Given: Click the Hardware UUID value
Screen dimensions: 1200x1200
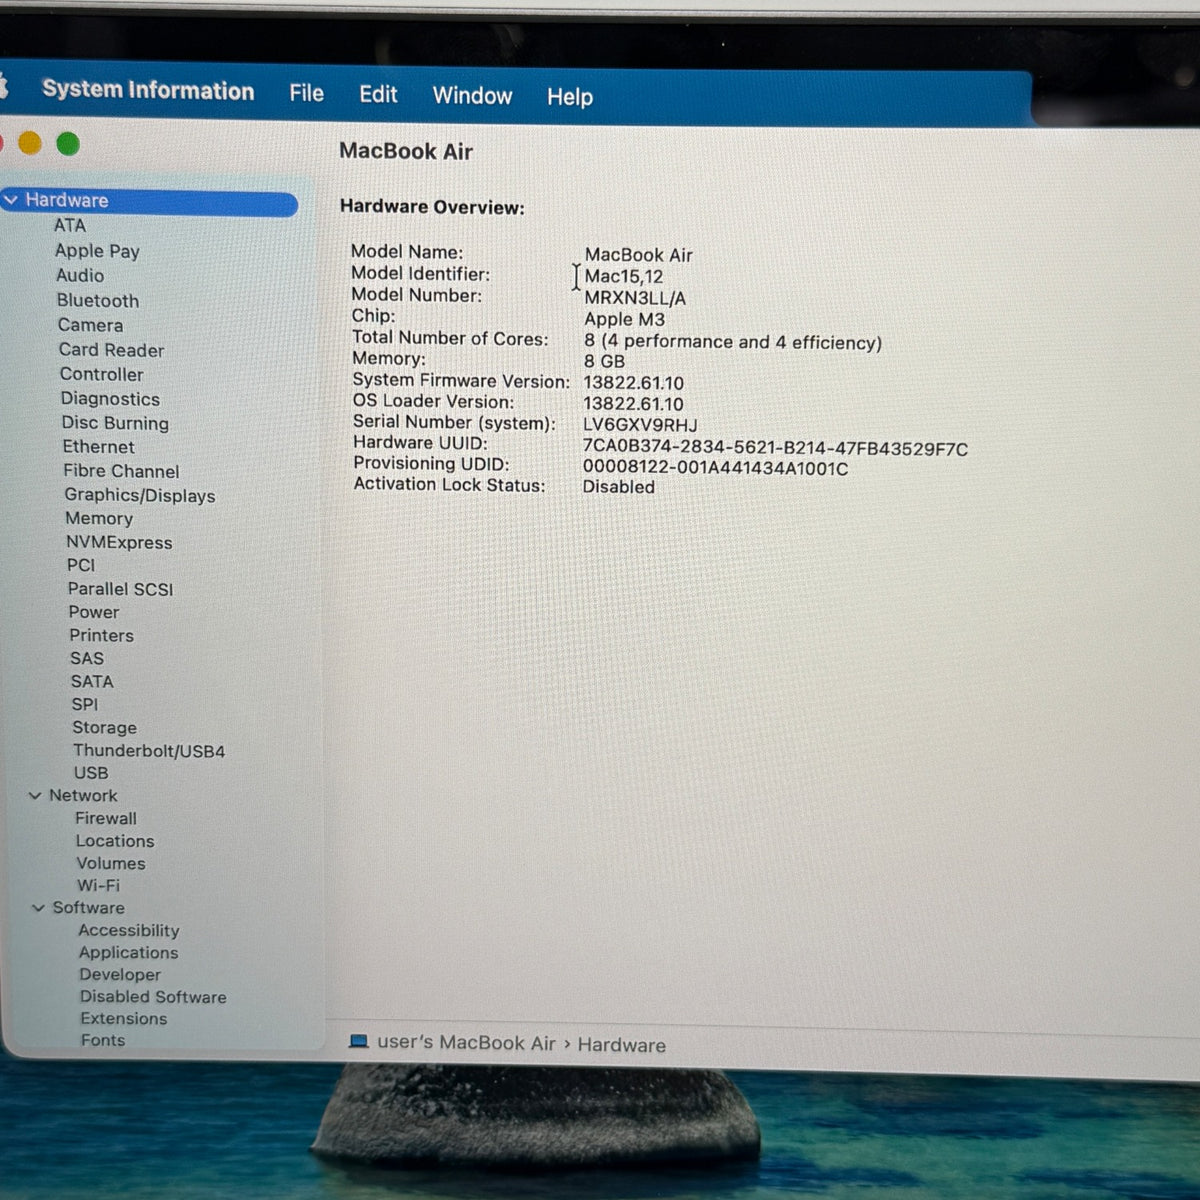Looking at the screenshot, I should pos(775,450).
